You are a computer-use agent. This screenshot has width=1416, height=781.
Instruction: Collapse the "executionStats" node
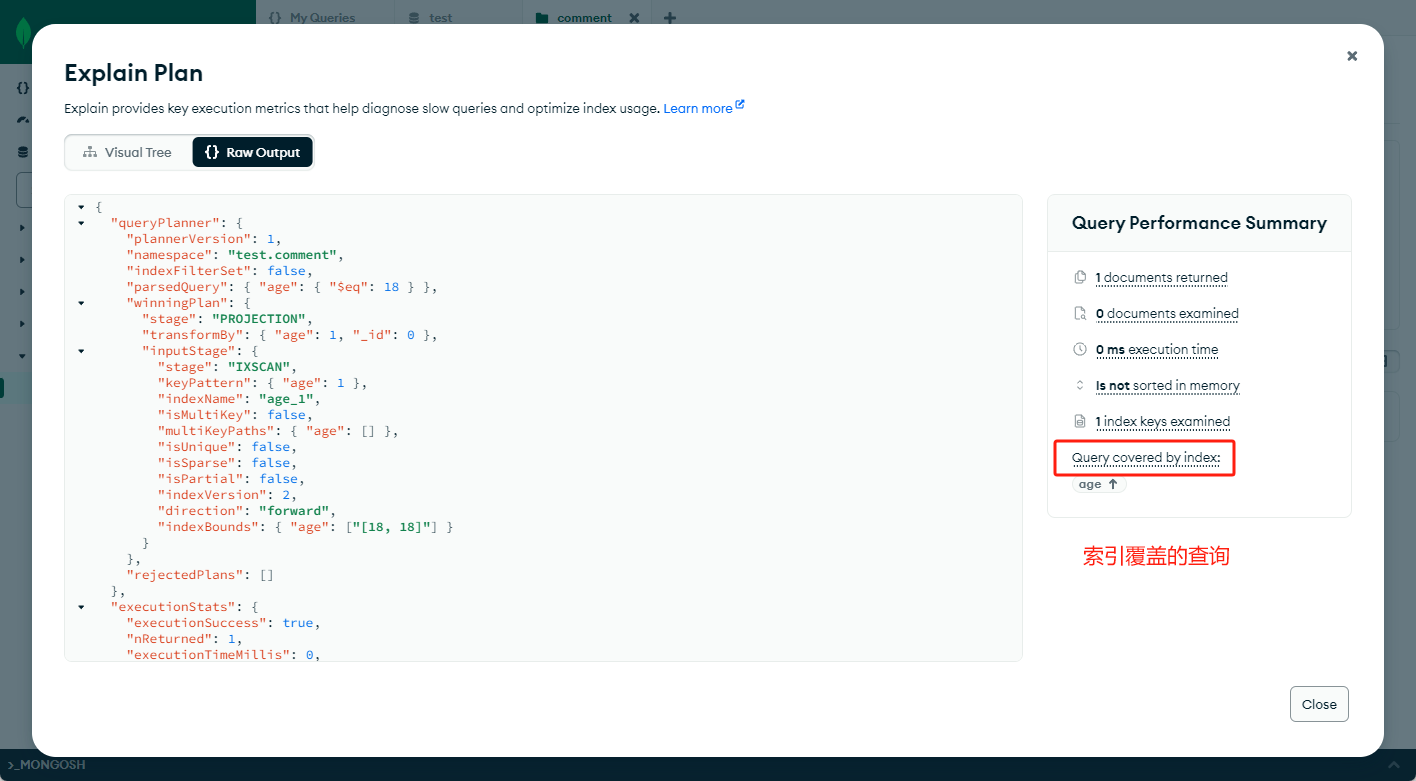pyautogui.click(x=81, y=607)
